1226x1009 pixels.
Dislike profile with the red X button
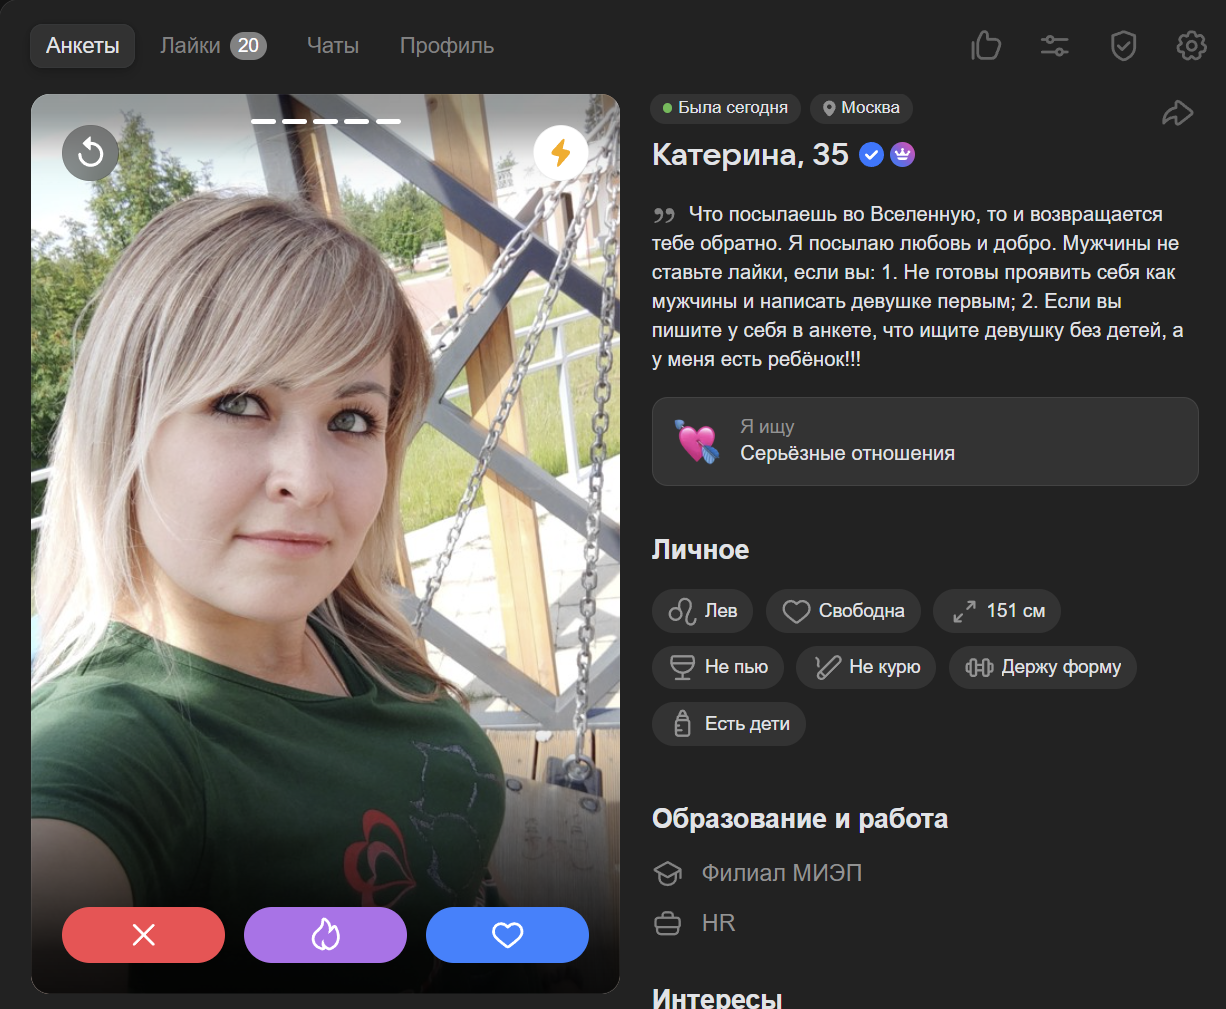143,935
